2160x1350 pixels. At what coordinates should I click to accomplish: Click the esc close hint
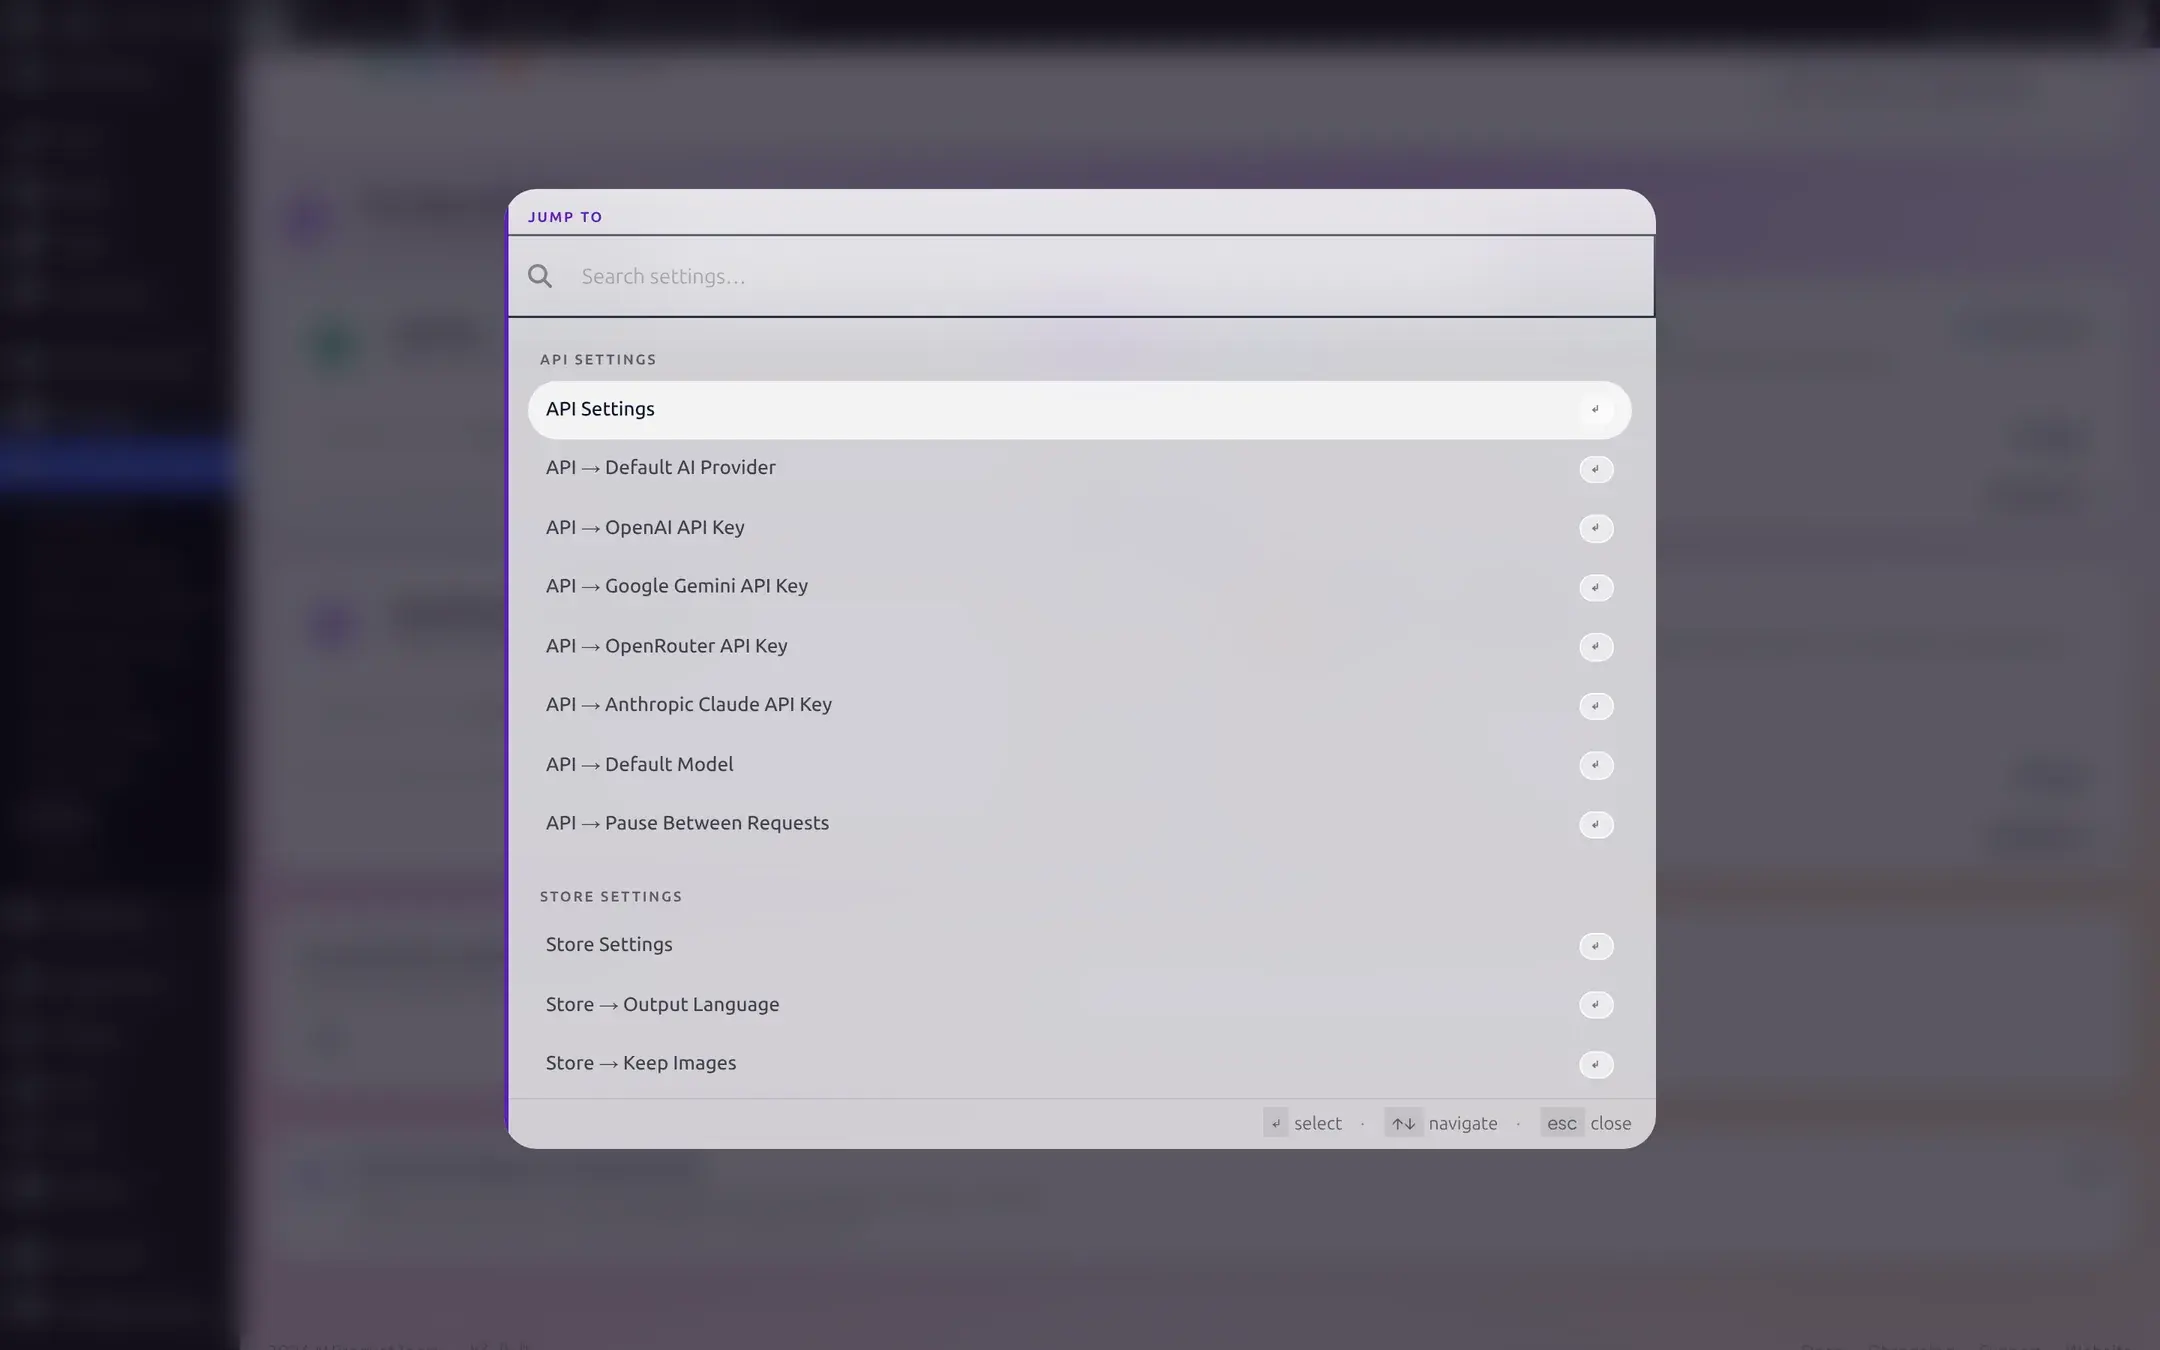1562,1123
